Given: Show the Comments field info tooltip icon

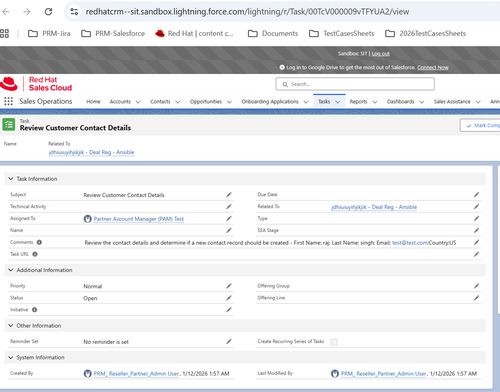Looking at the screenshot, I should [x=39, y=242].
